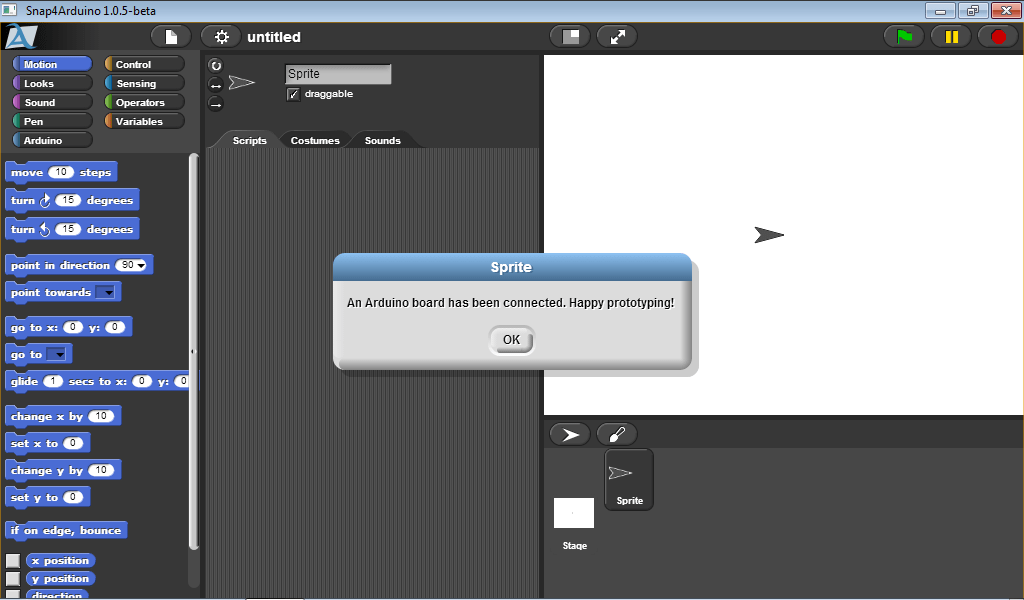Click the green flag run button
The height and width of the screenshot is (600, 1024).
904,37
